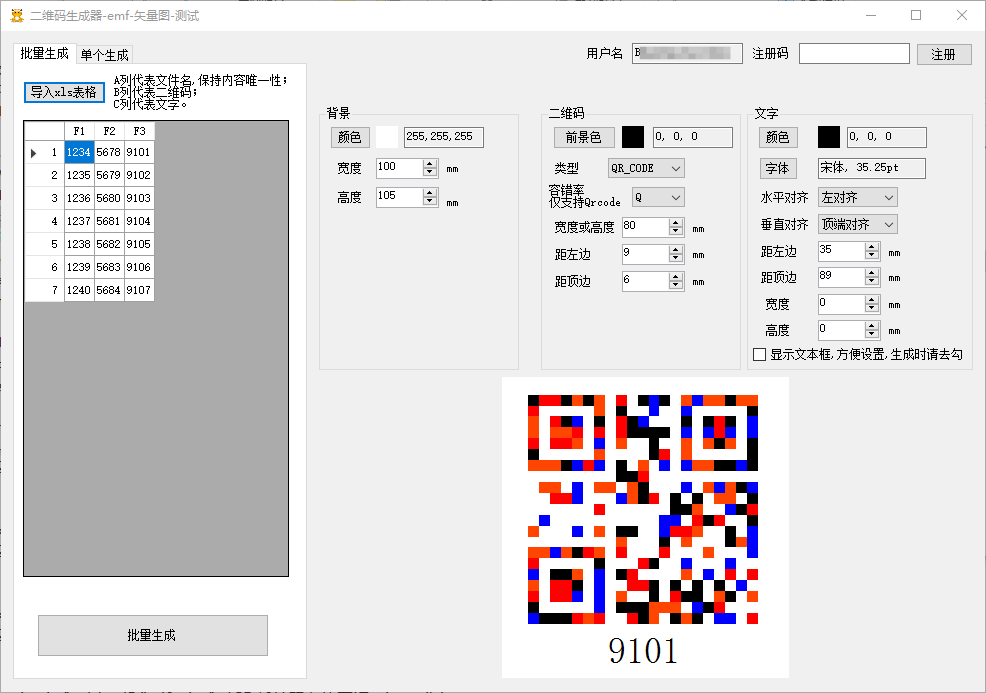
Task: Click the text 距顶边 field showing 89
Action: (841, 277)
